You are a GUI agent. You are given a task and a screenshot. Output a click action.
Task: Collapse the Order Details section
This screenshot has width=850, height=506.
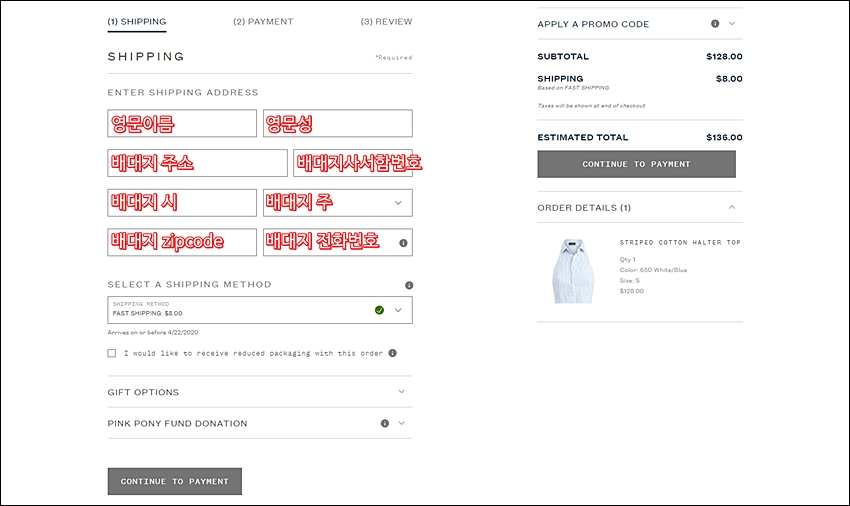tap(732, 207)
